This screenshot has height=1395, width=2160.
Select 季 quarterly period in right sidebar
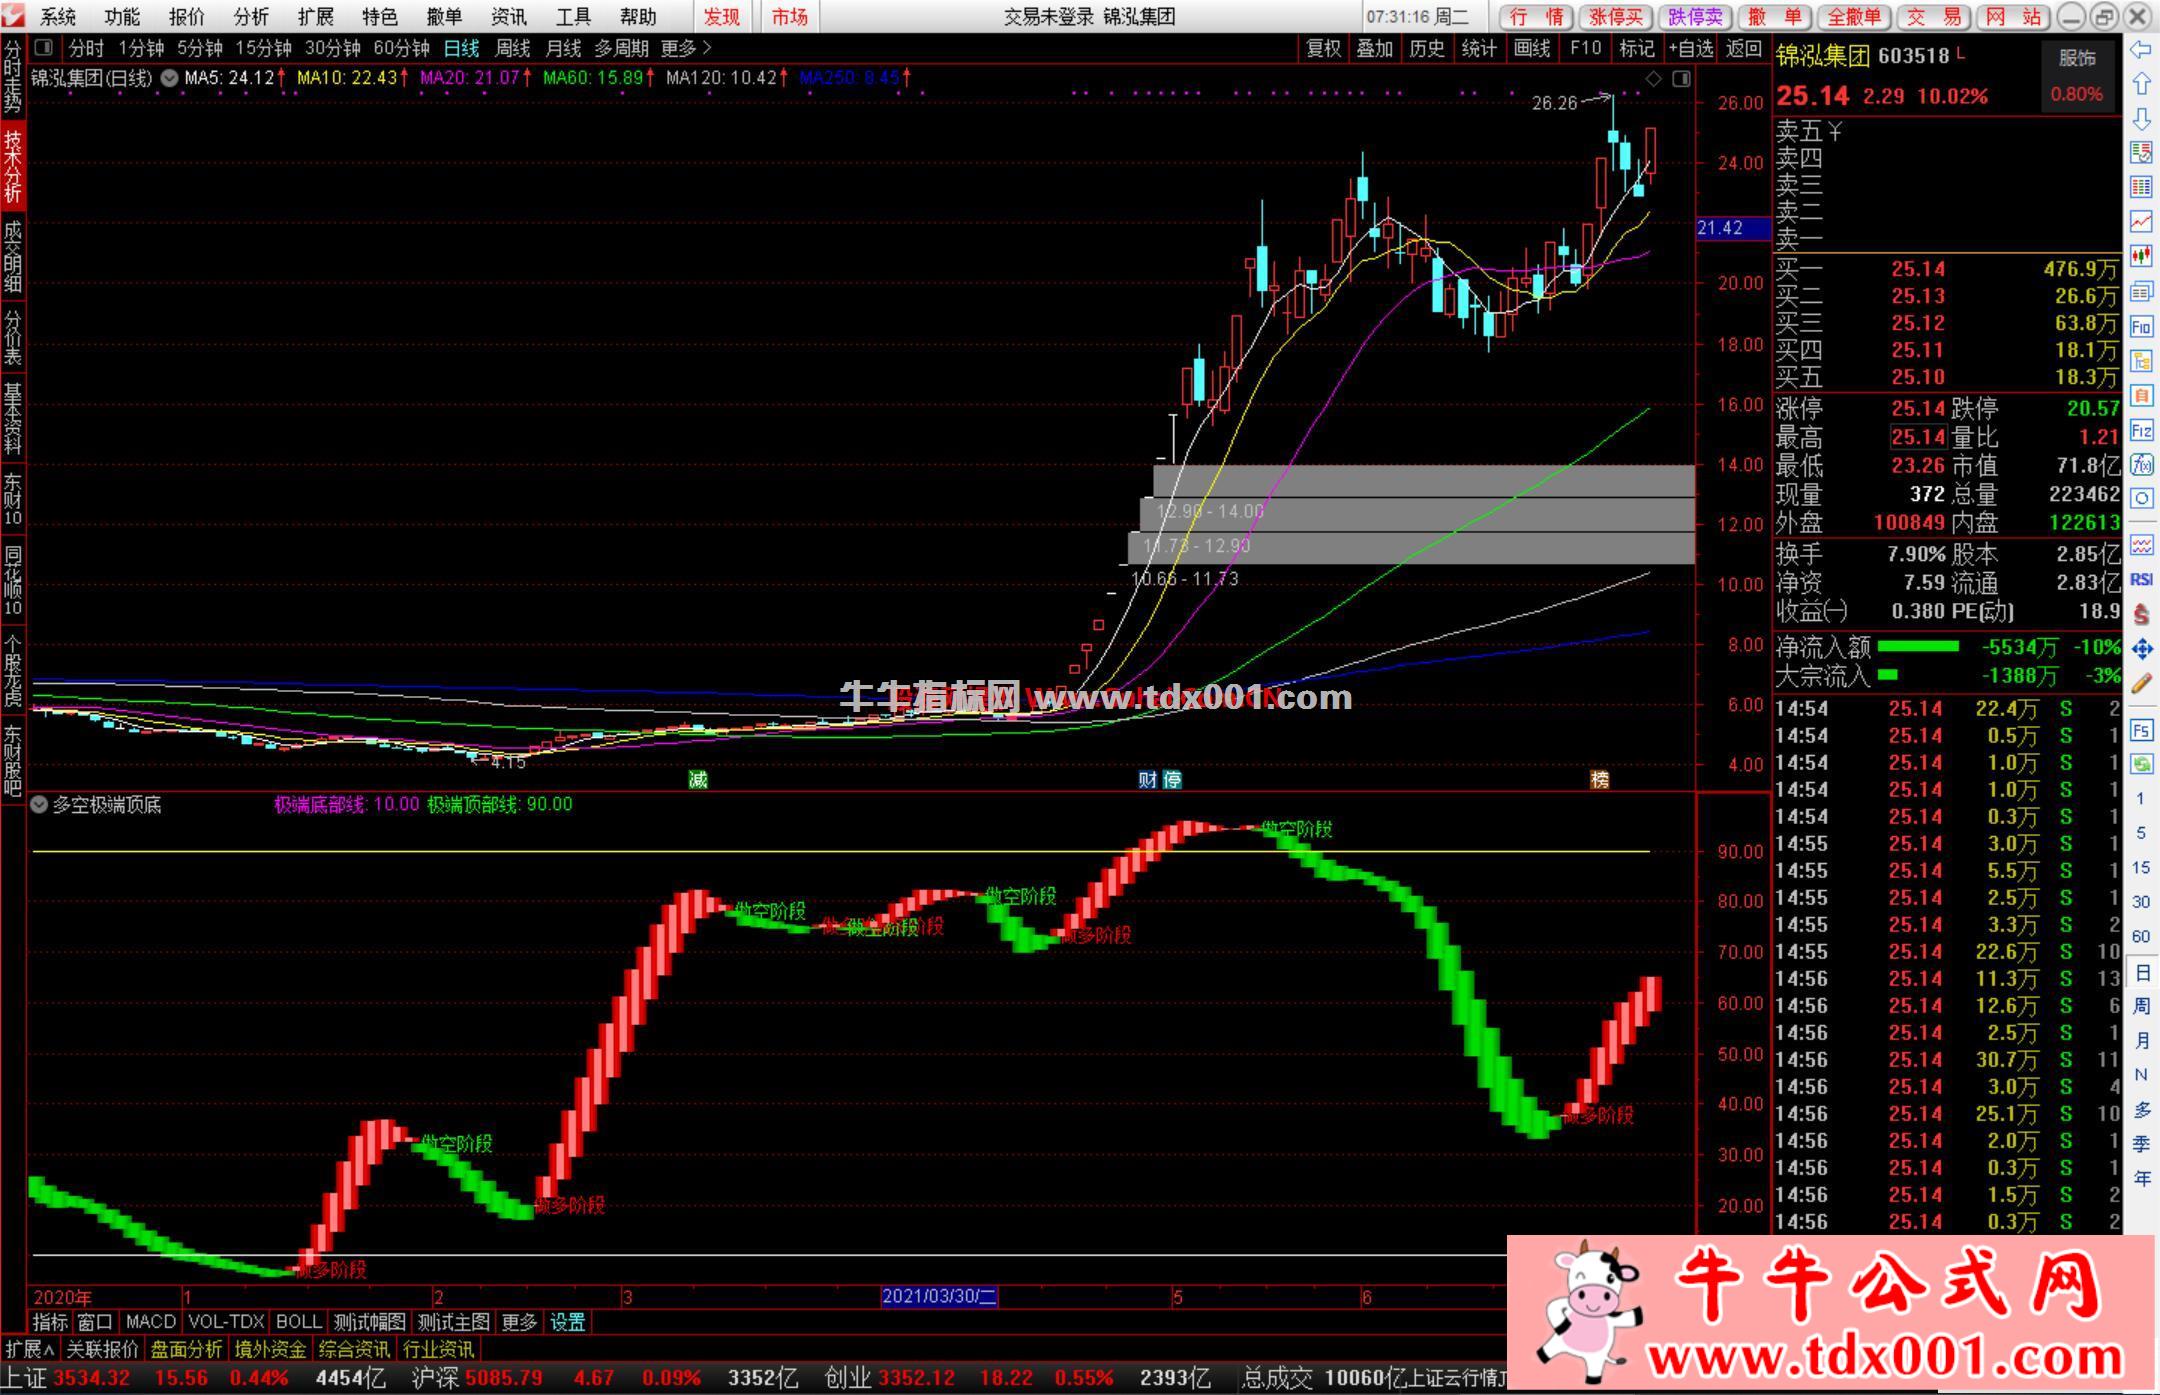coord(2141,1144)
